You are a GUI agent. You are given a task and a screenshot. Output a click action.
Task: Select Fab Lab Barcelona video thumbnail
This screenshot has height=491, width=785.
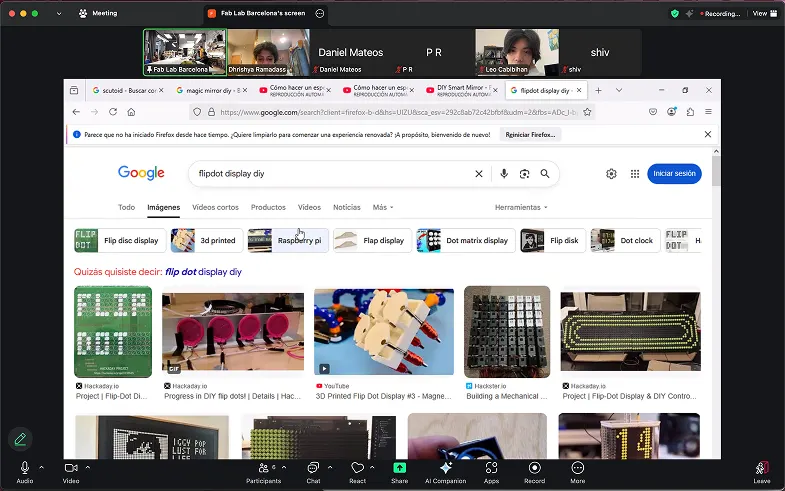pos(185,52)
